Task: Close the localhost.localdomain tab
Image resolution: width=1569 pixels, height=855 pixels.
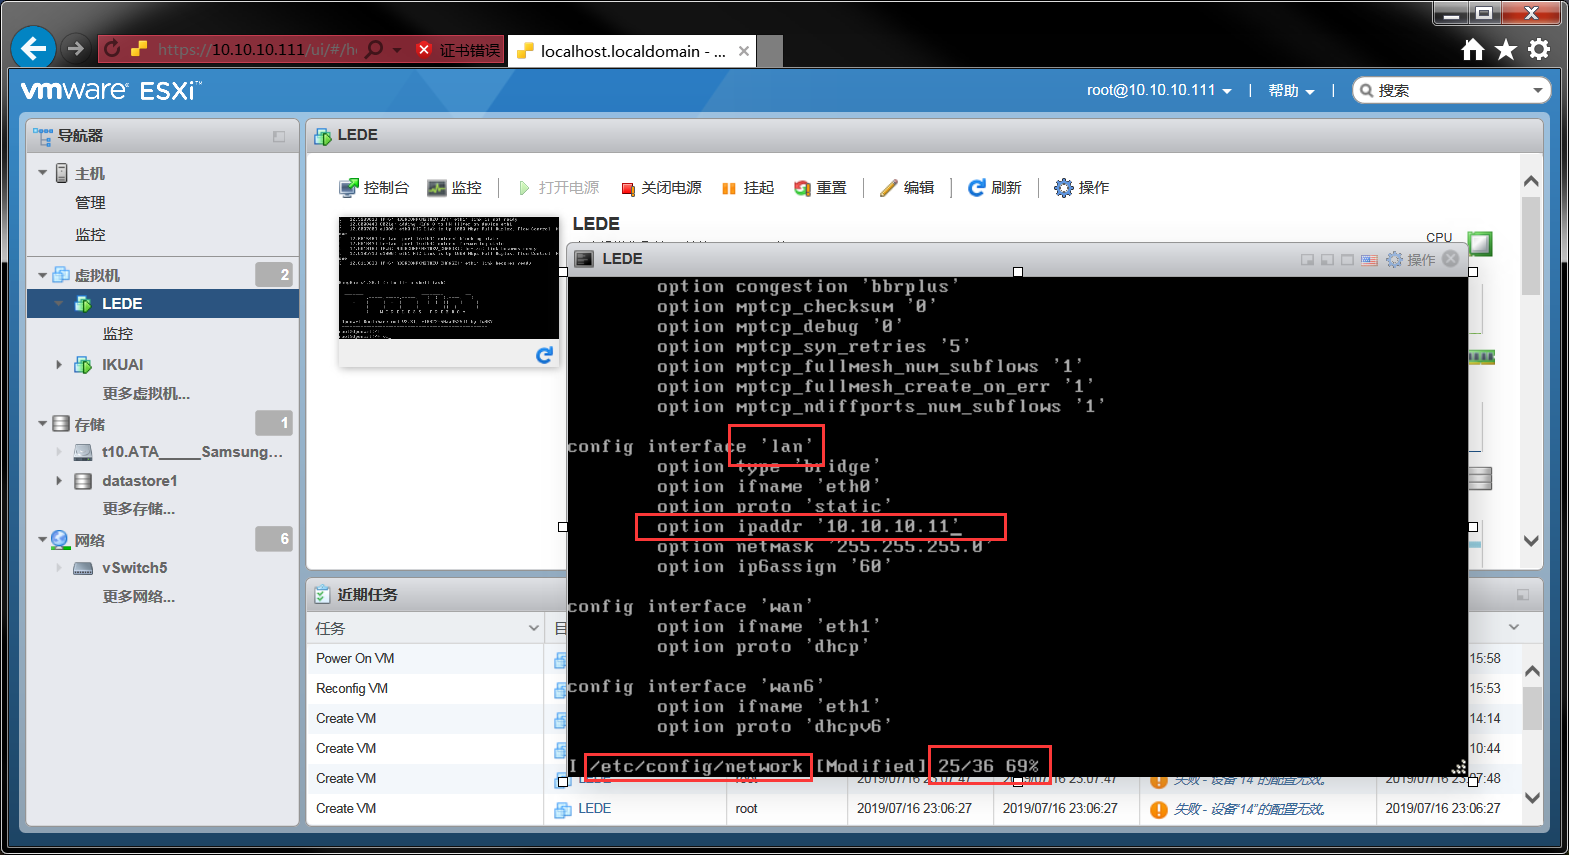Action: [x=744, y=51]
